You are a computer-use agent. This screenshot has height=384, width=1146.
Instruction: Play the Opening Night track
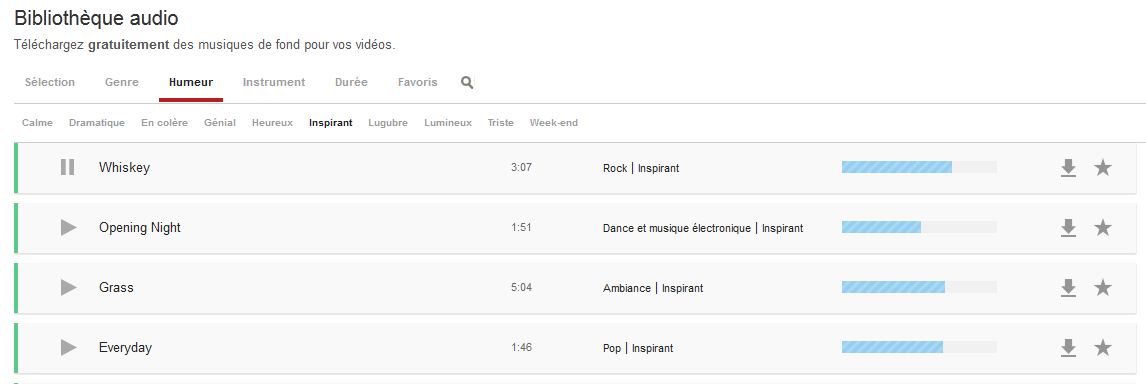pyautogui.click(x=69, y=227)
